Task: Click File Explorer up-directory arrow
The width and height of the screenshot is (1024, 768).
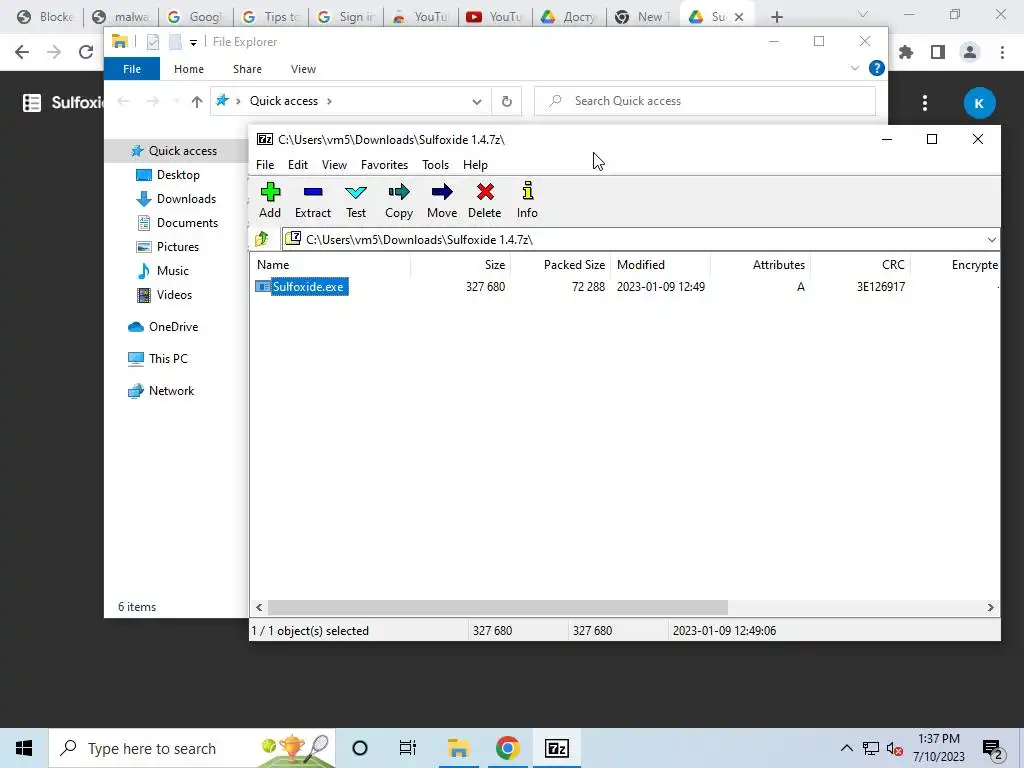Action: click(197, 101)
